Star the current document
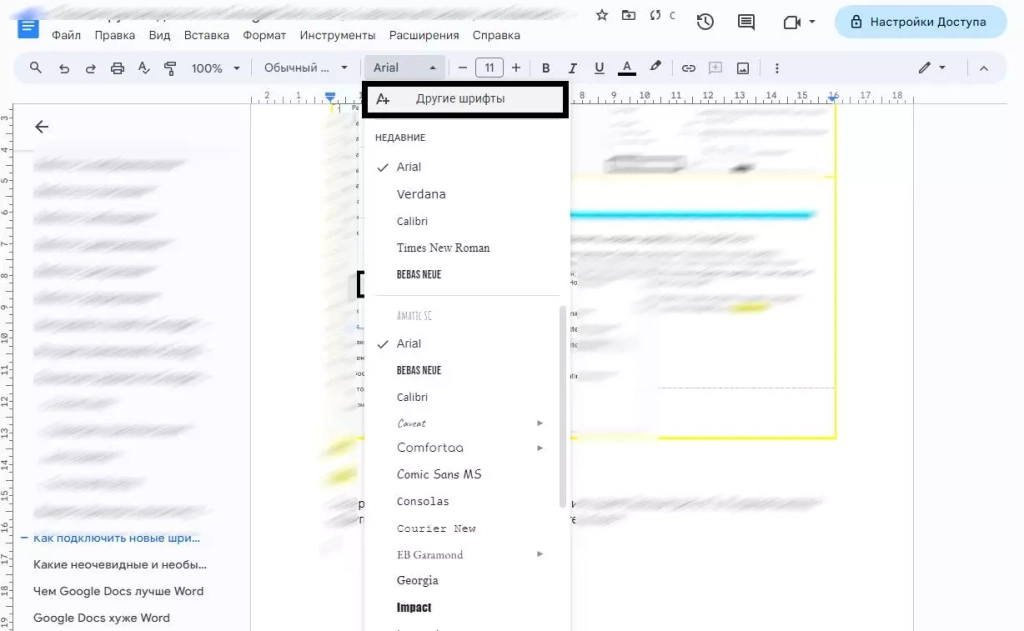1024x631 pixels. pos(601,16)
